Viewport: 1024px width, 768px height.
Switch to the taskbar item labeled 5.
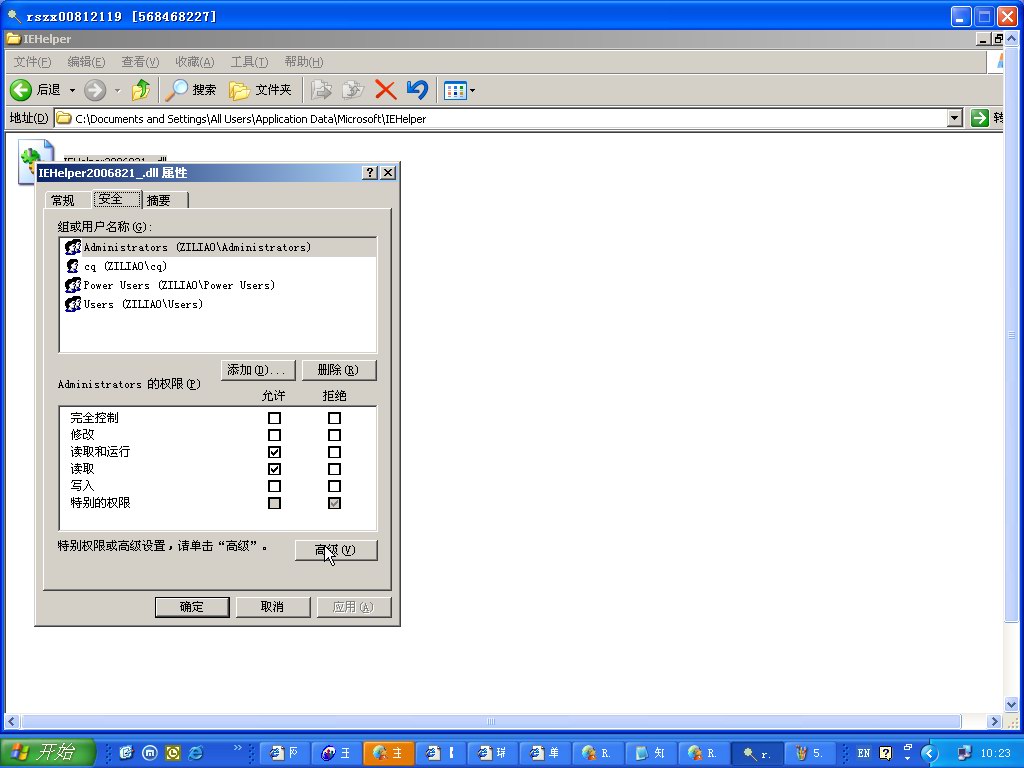808,753
